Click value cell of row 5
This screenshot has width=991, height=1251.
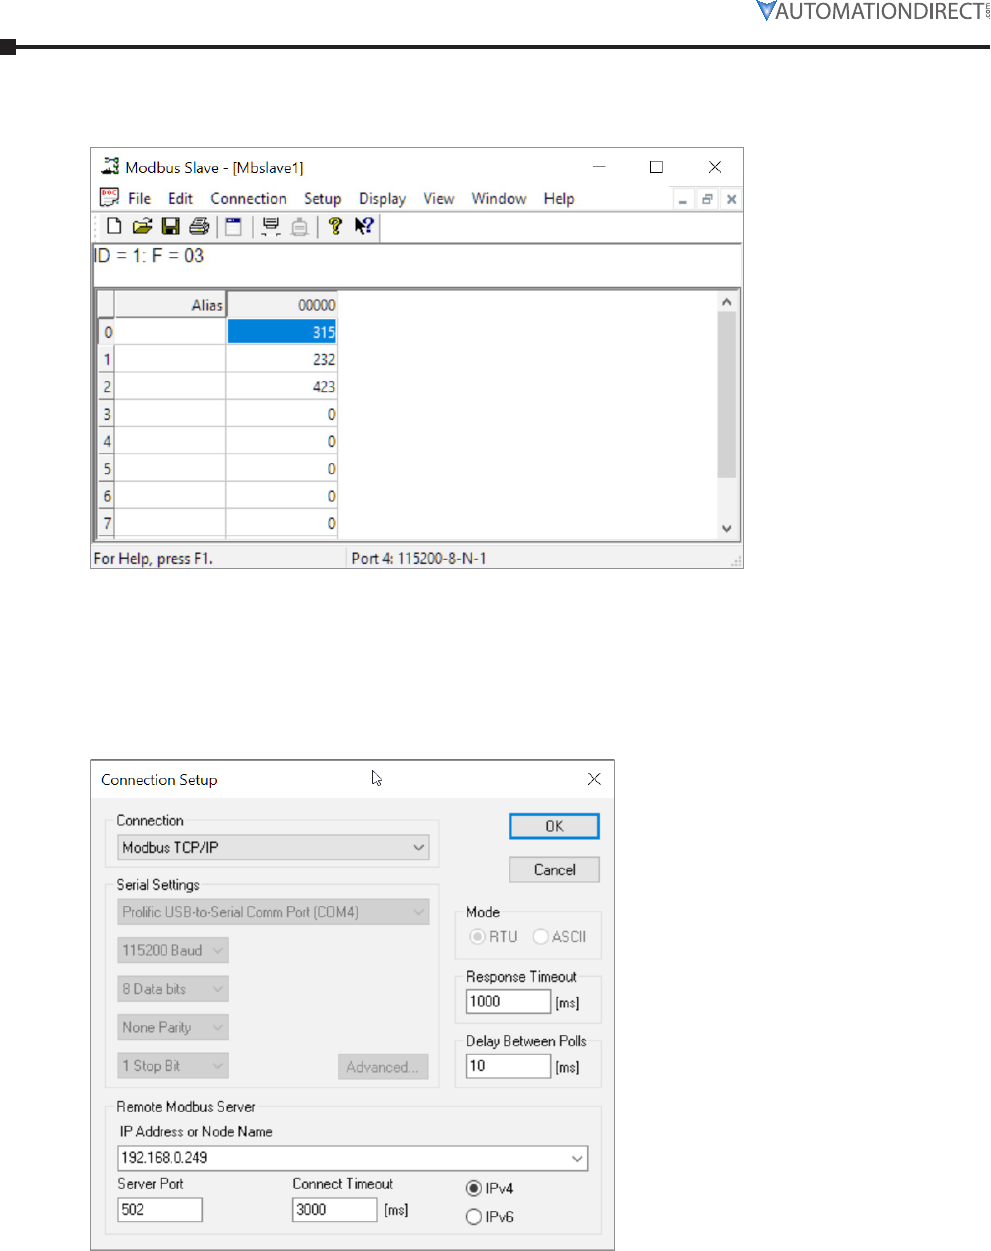(x=282, y=468)
